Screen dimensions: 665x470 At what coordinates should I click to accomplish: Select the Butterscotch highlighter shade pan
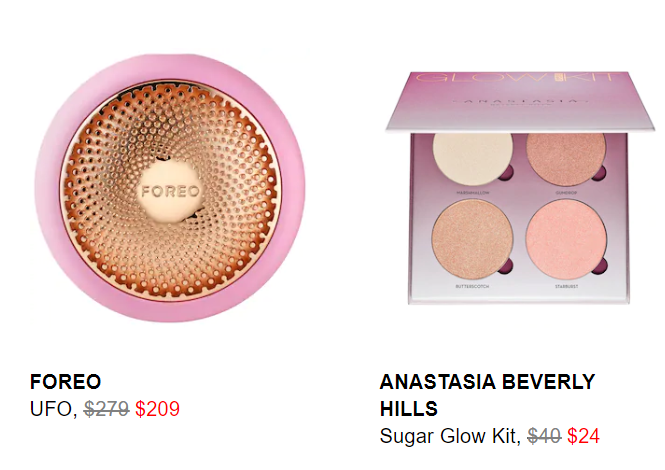[472, 239]
